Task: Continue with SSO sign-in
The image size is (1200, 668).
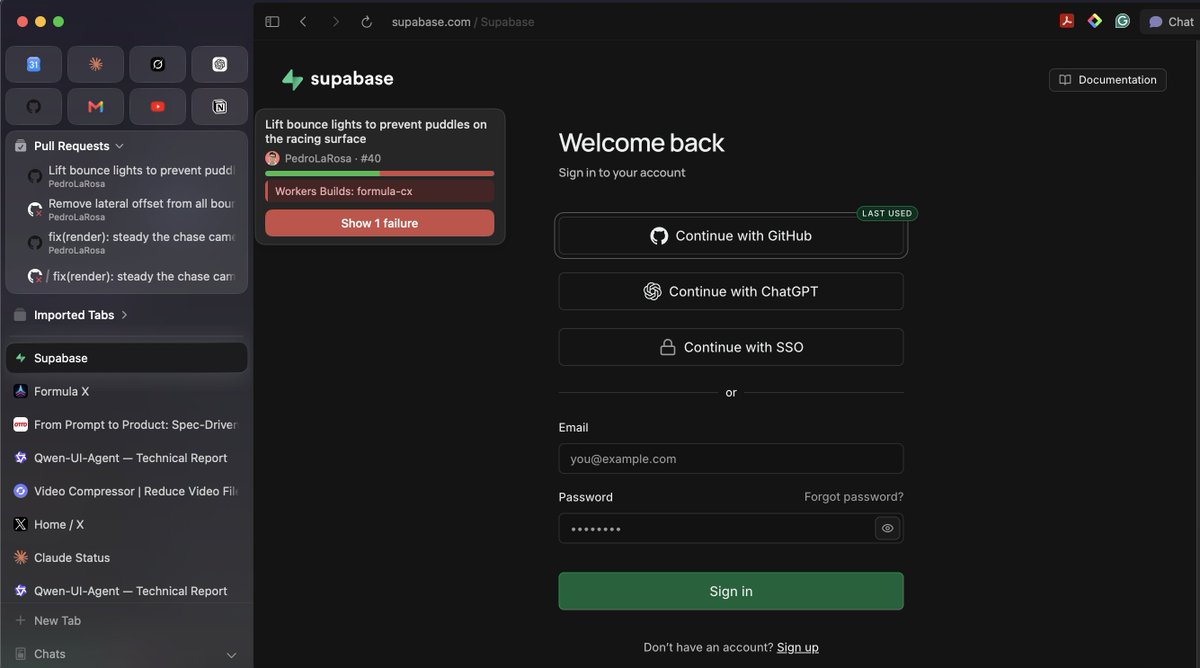Action: click(731, 347)
